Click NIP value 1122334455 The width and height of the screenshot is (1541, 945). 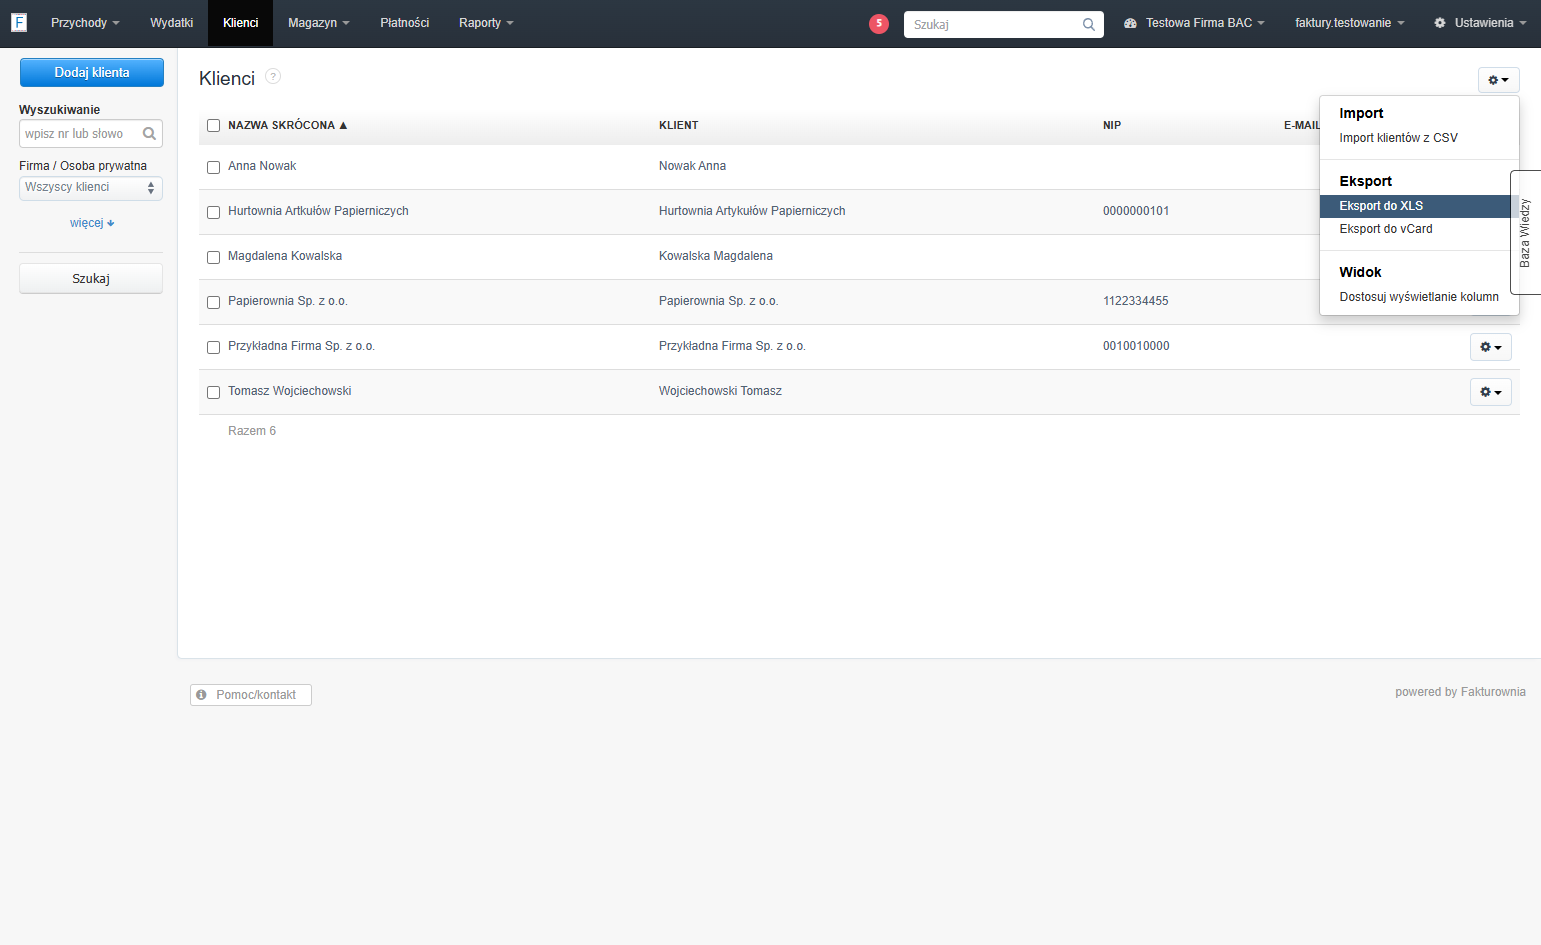pyautogui.click(x=1136, y=301)
